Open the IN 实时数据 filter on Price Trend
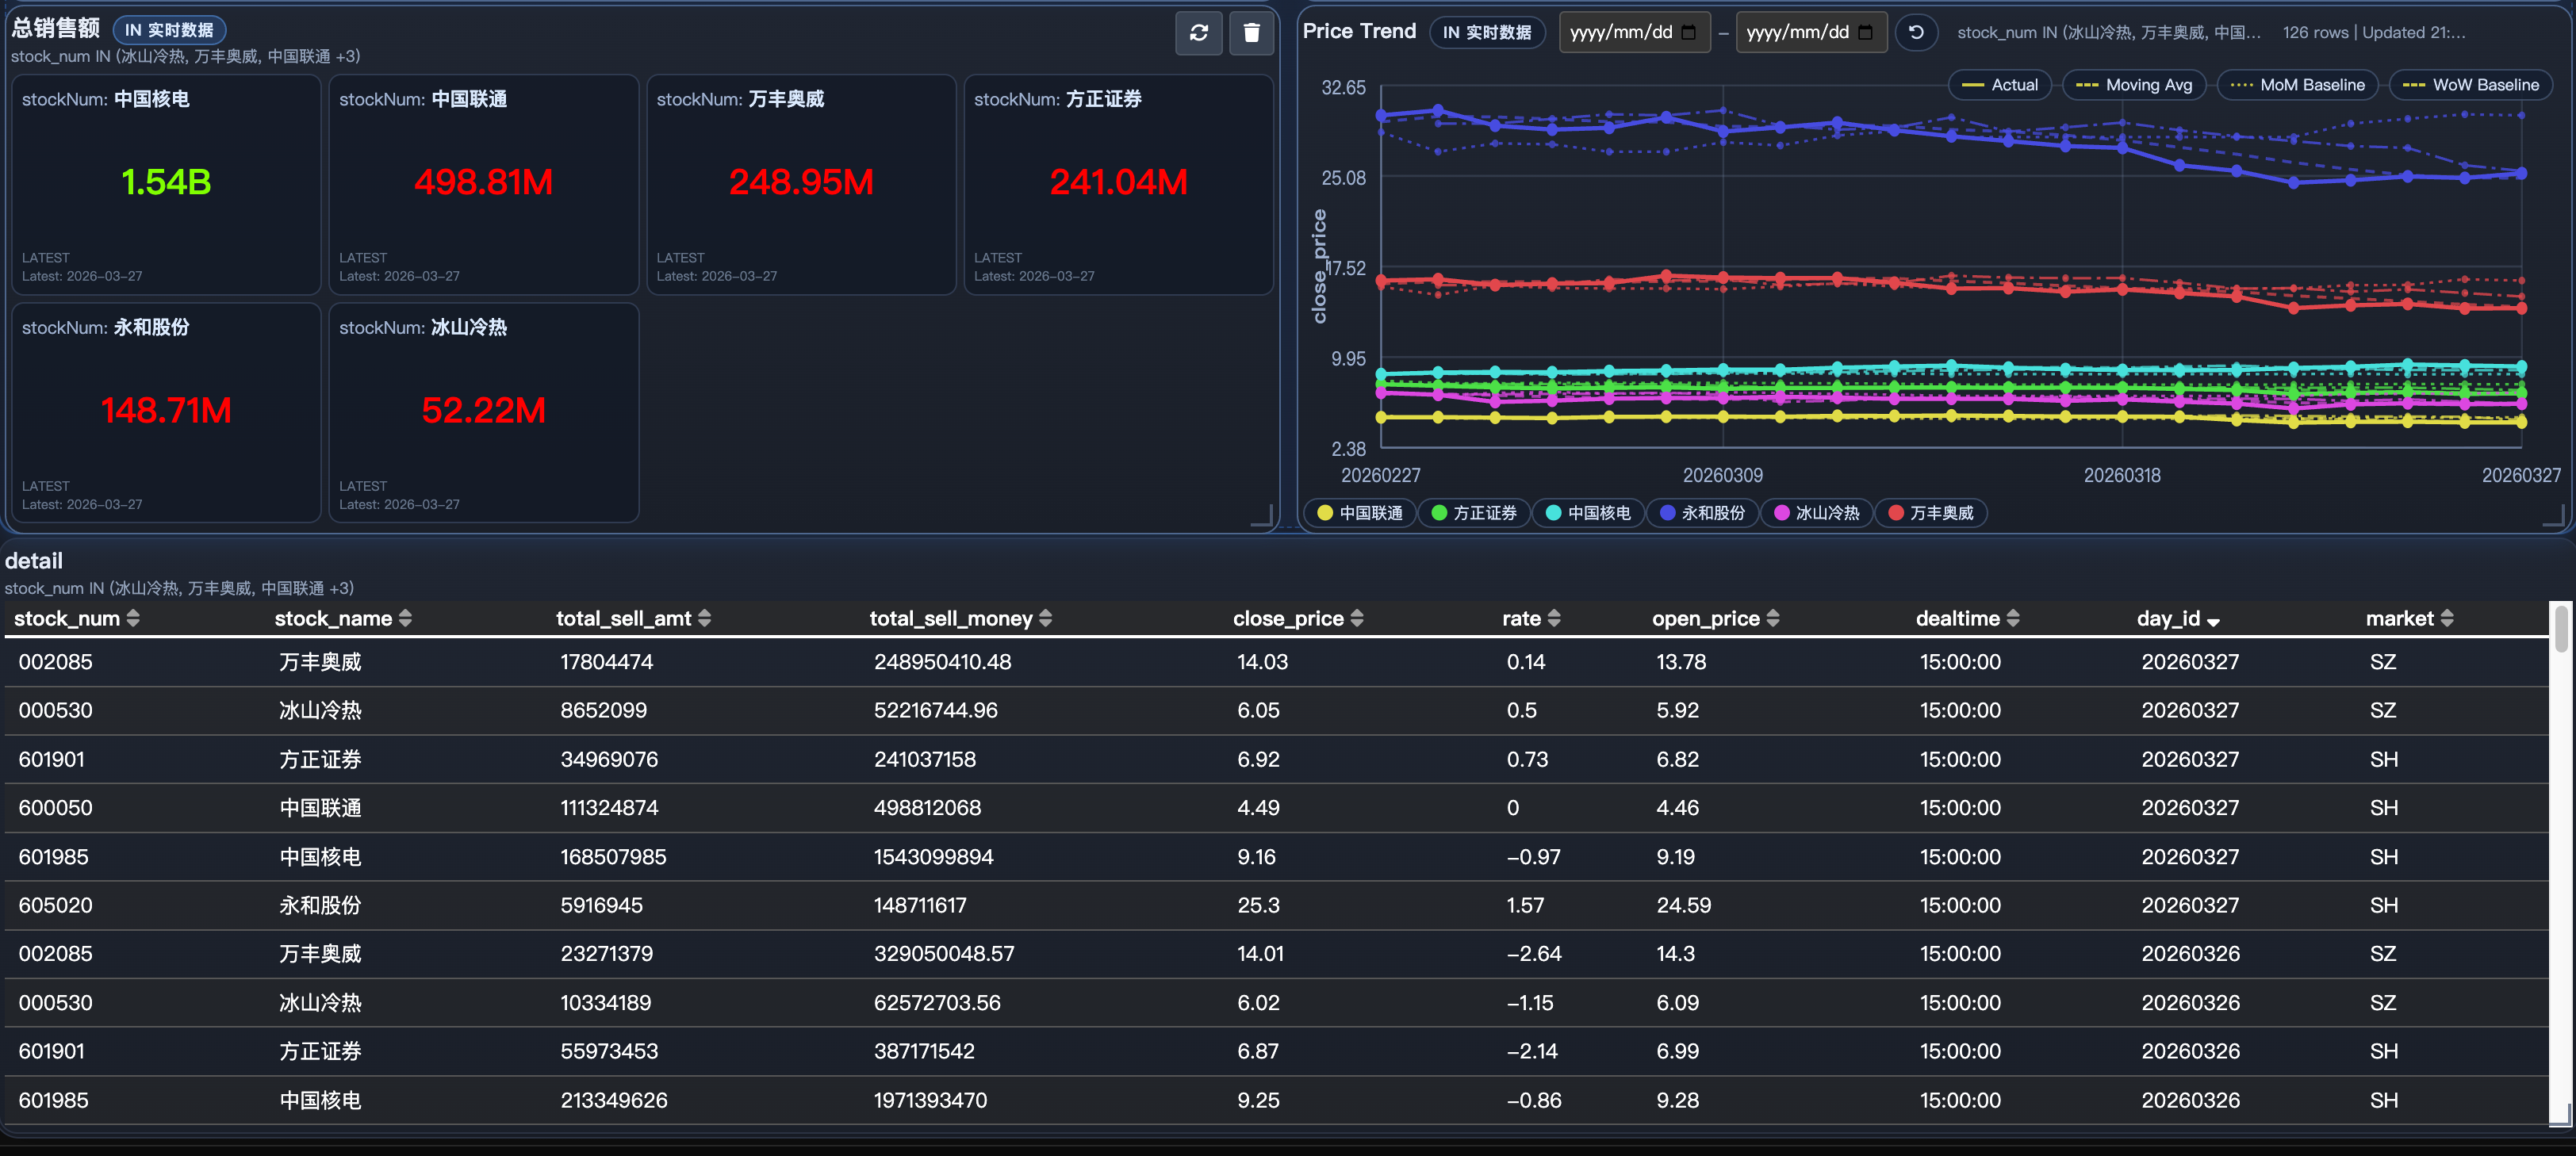The width and height of the screenshot is (2576, 1156). click(1487, 31)
